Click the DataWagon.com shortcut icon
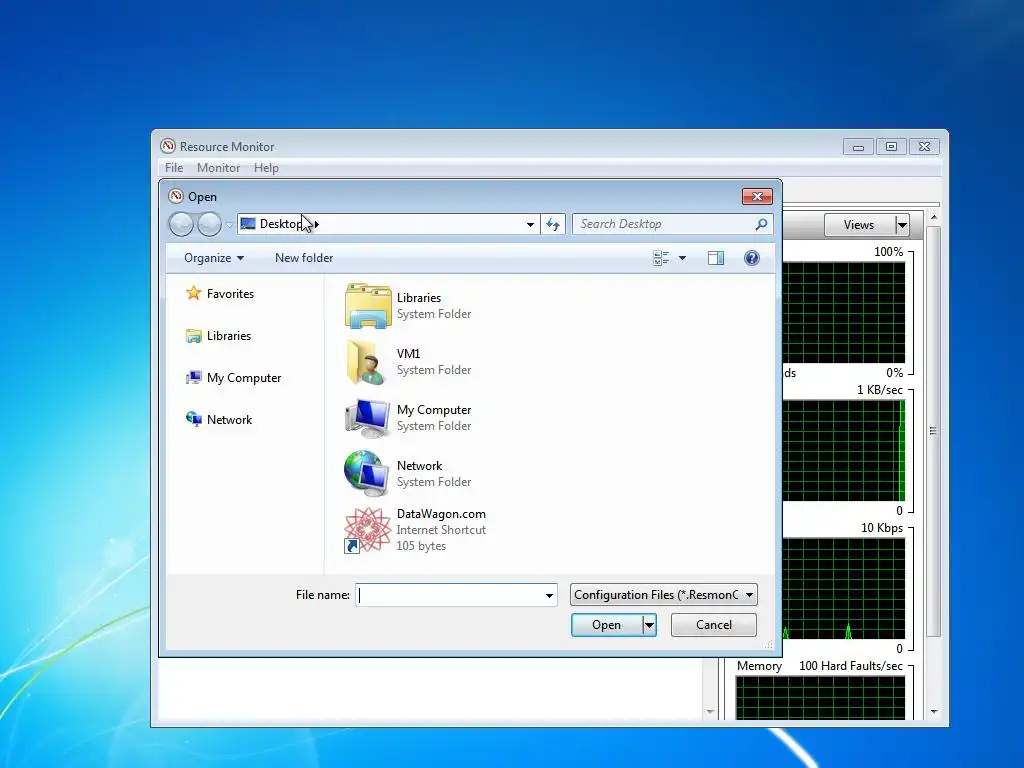1024x768 pixels. (366, 530)
